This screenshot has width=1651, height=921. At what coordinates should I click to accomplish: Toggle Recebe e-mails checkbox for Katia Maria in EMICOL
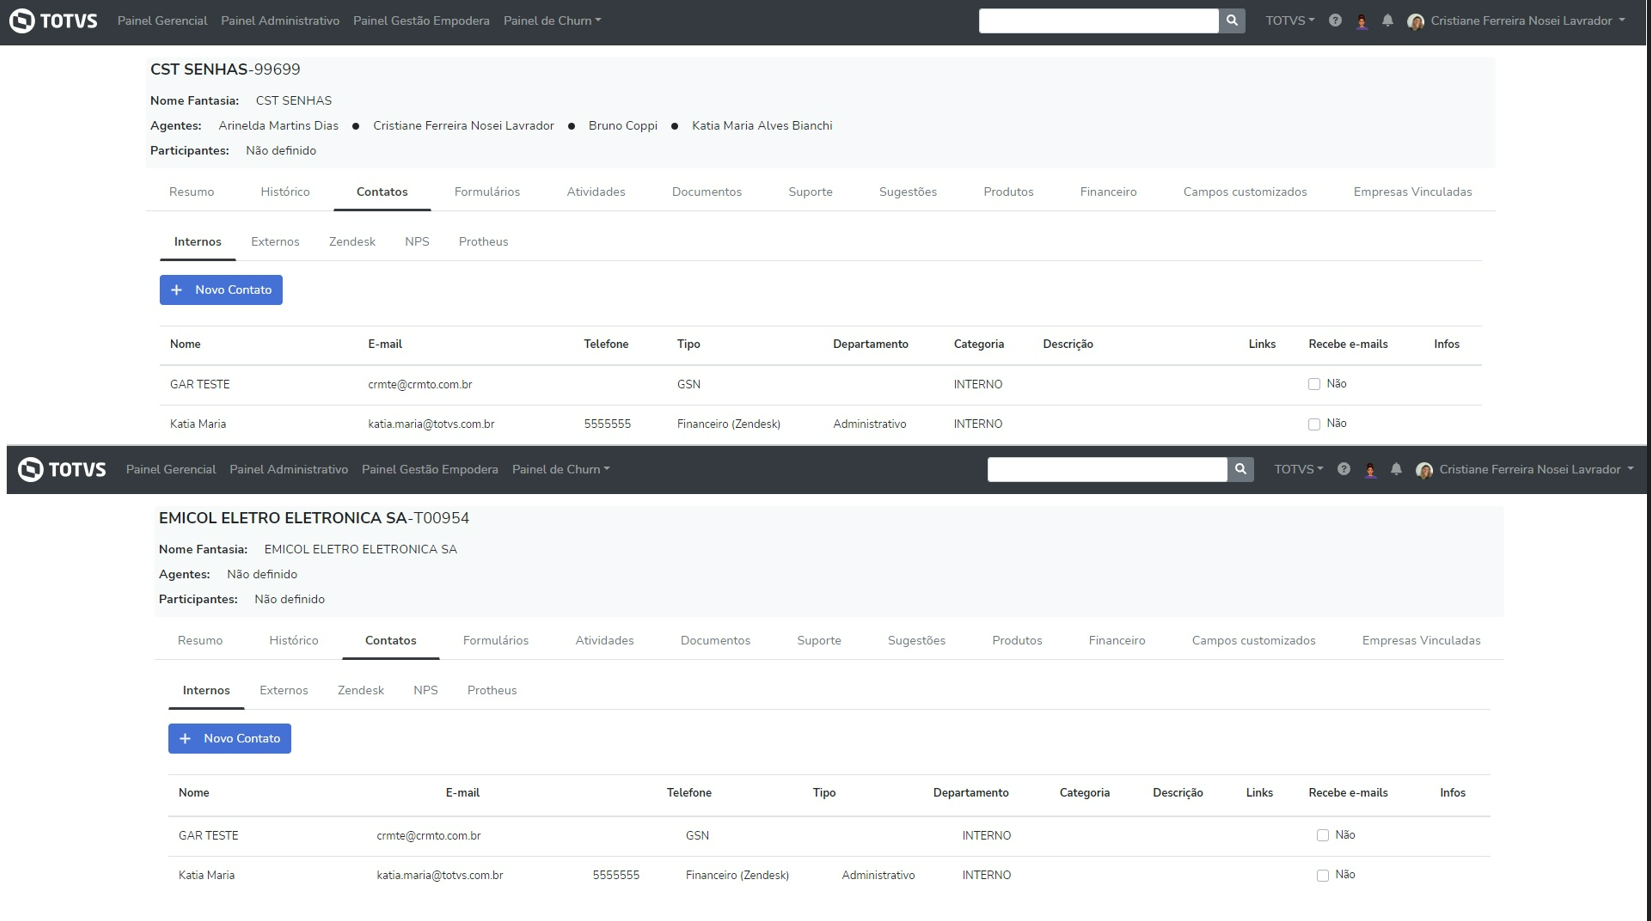1323,875
